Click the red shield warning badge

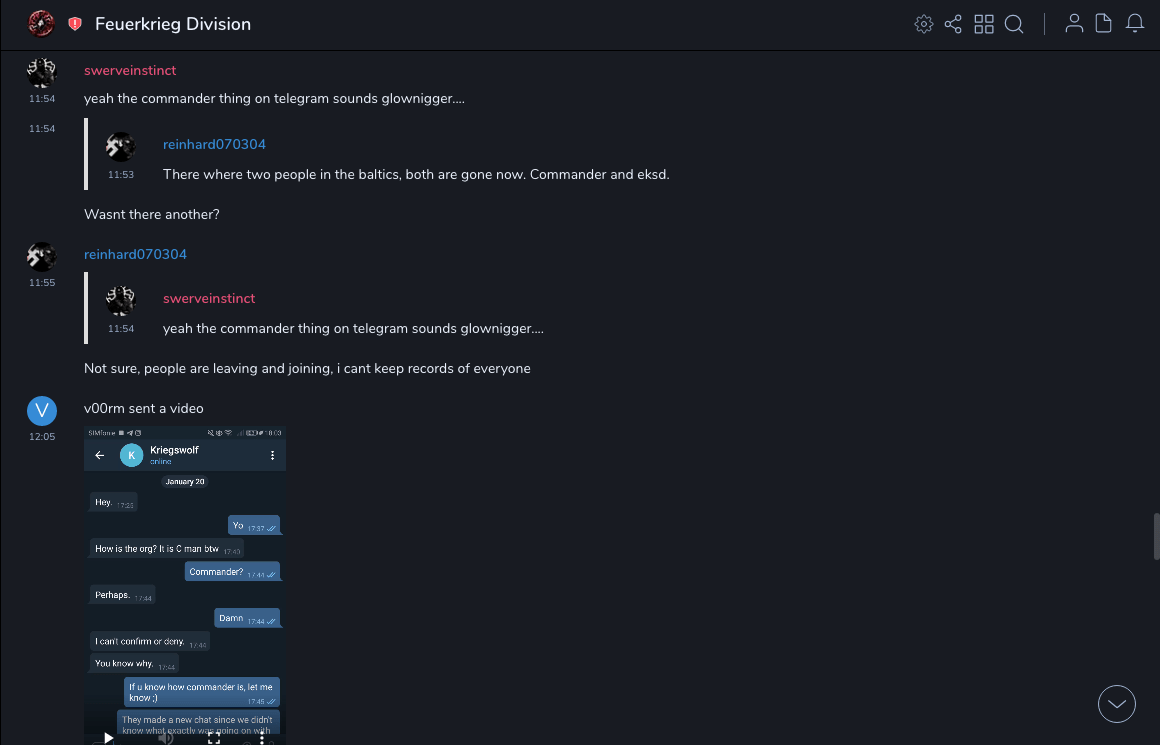click(75, 24)
